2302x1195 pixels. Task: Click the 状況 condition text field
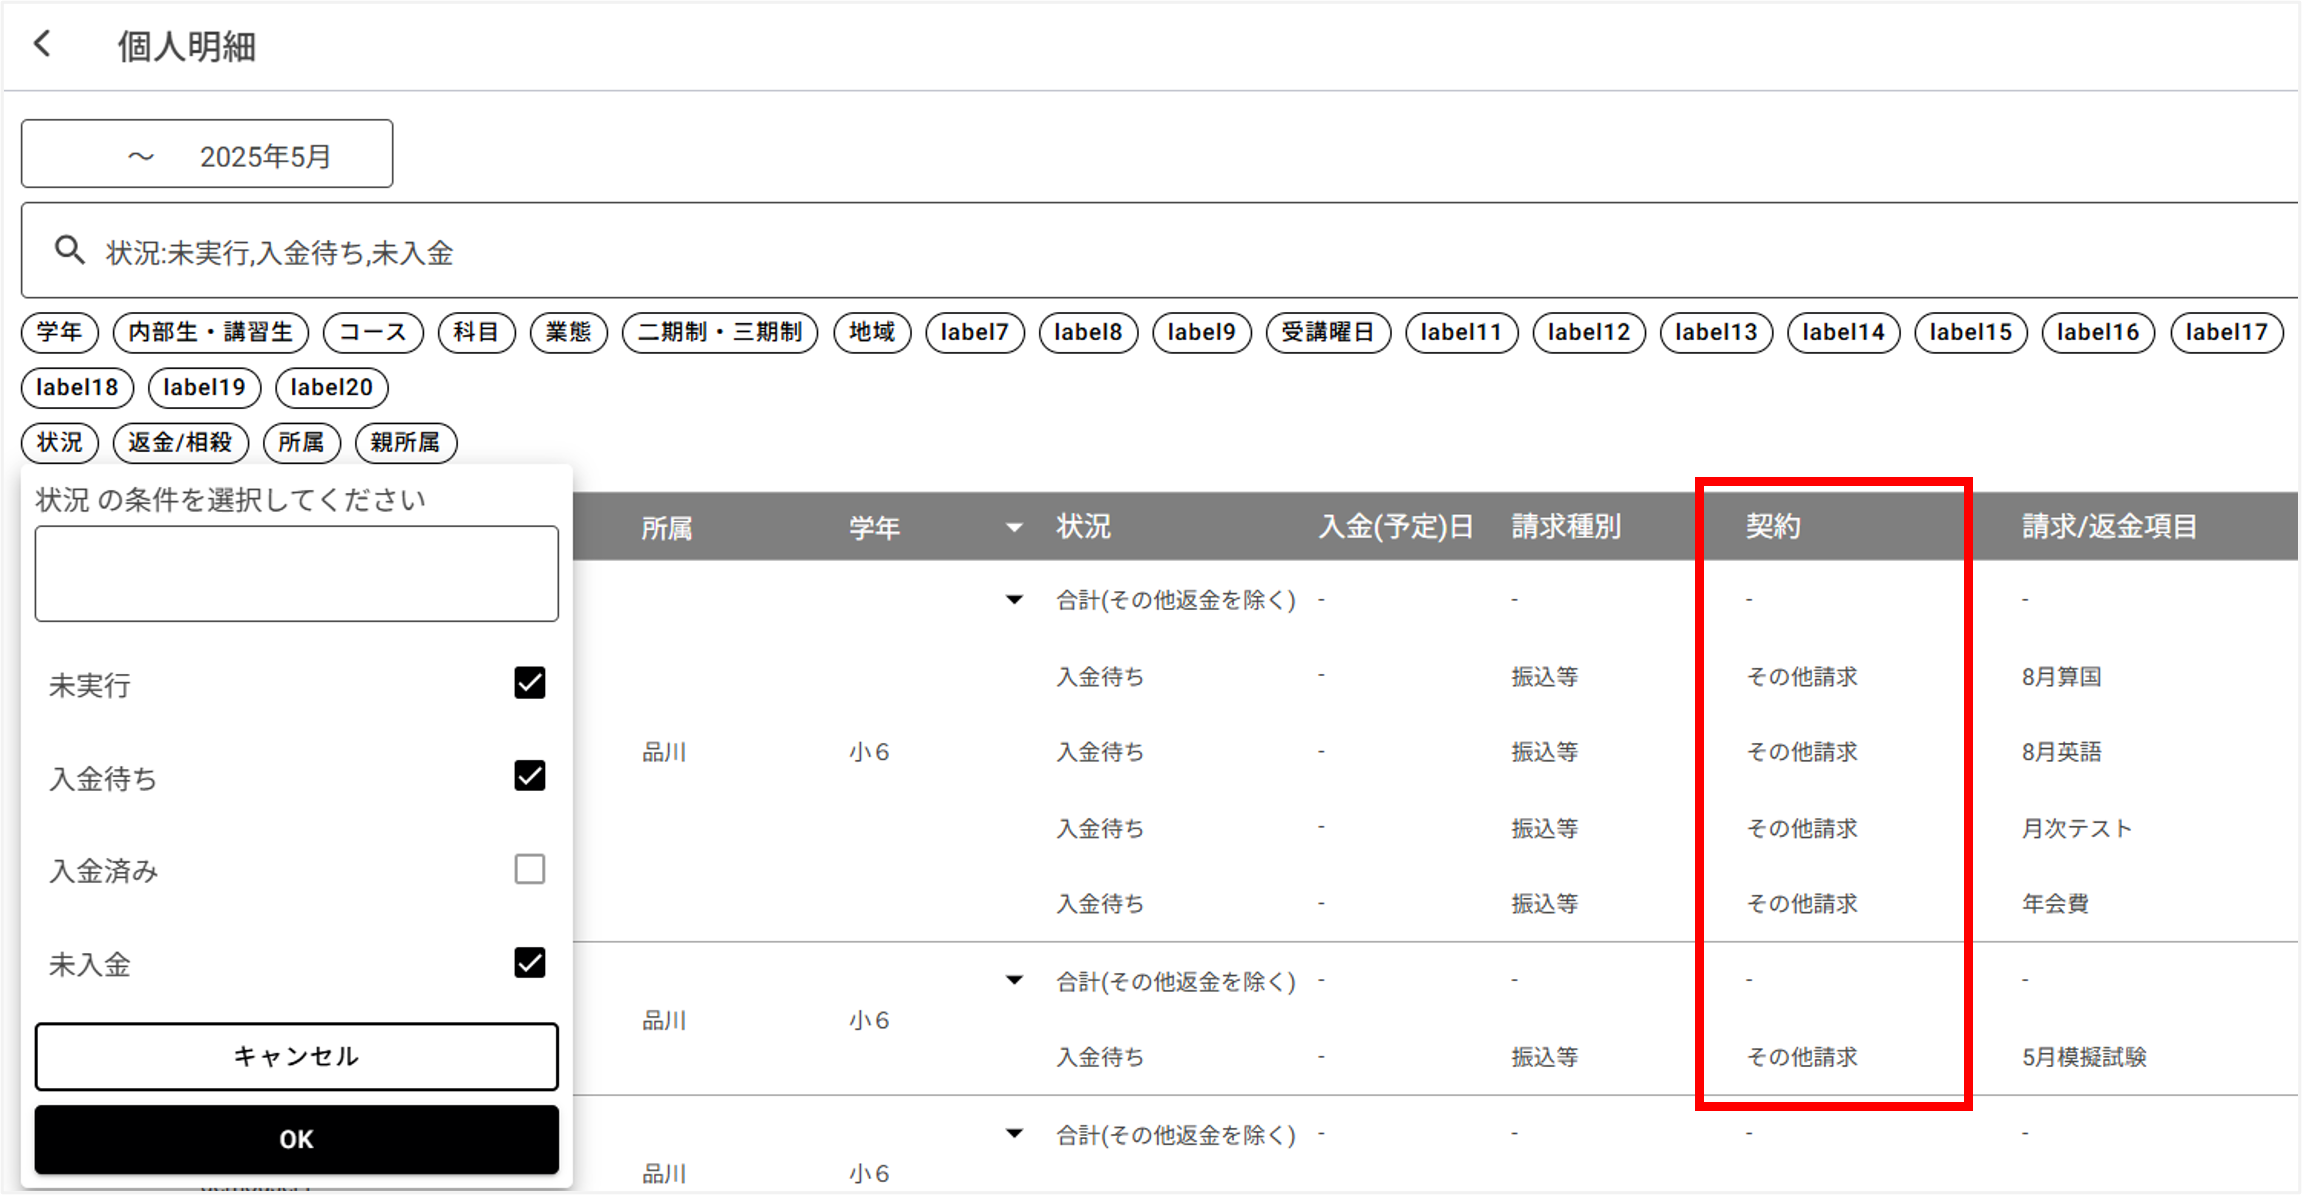(296, 573)
